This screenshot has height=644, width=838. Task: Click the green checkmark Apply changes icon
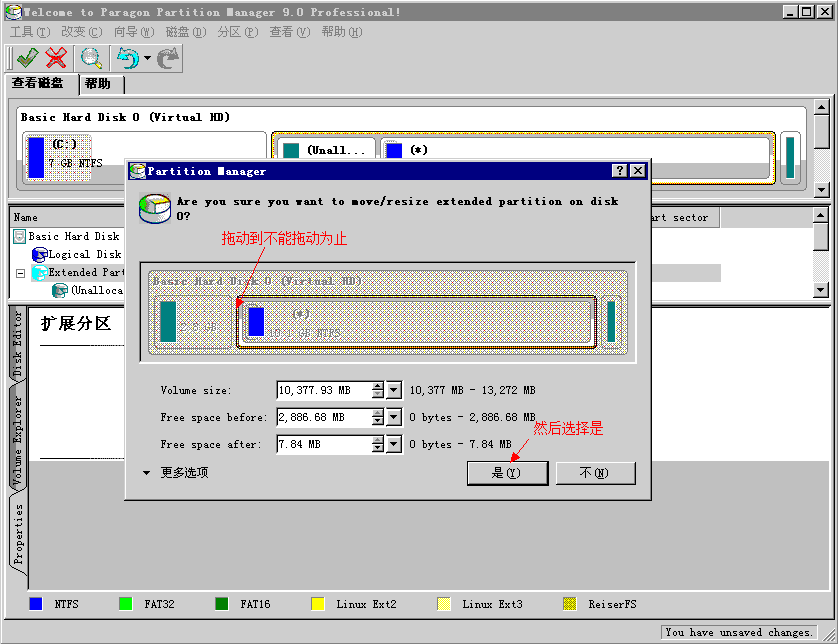pyautogui.click(x=27, y=58)
